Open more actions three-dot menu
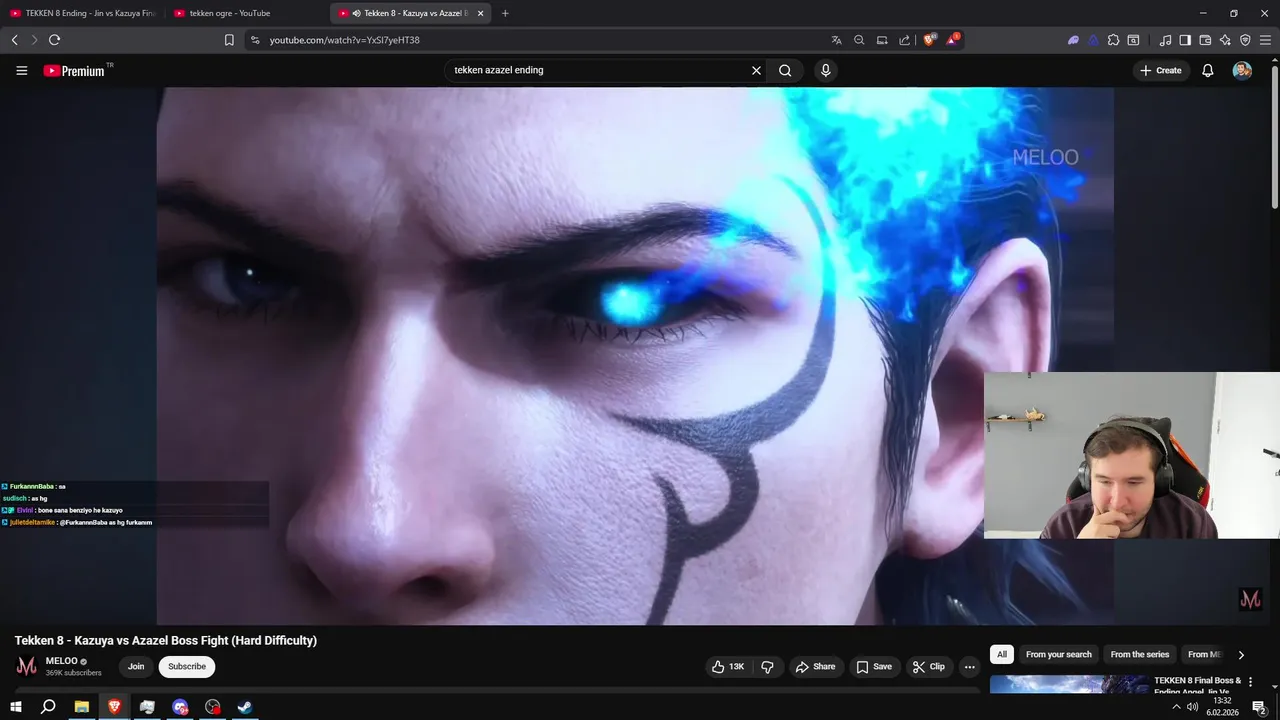Image resolution: width=1280 pixels, height=720 pixels. tap(969, 667)
